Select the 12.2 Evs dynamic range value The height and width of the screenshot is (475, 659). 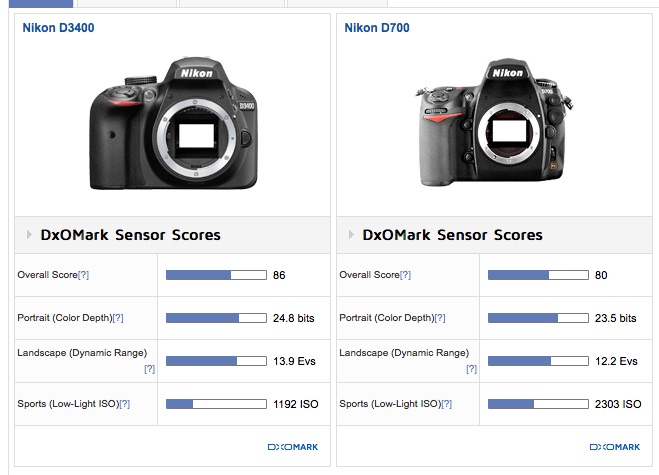[616, 361]
